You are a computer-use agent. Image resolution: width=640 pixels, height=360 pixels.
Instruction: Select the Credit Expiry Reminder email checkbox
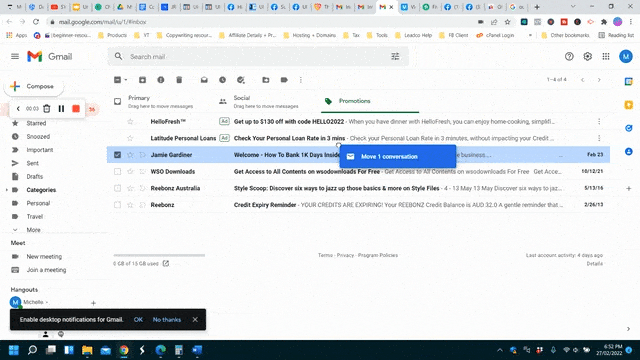pyautogui.click(x=118, y=205)
